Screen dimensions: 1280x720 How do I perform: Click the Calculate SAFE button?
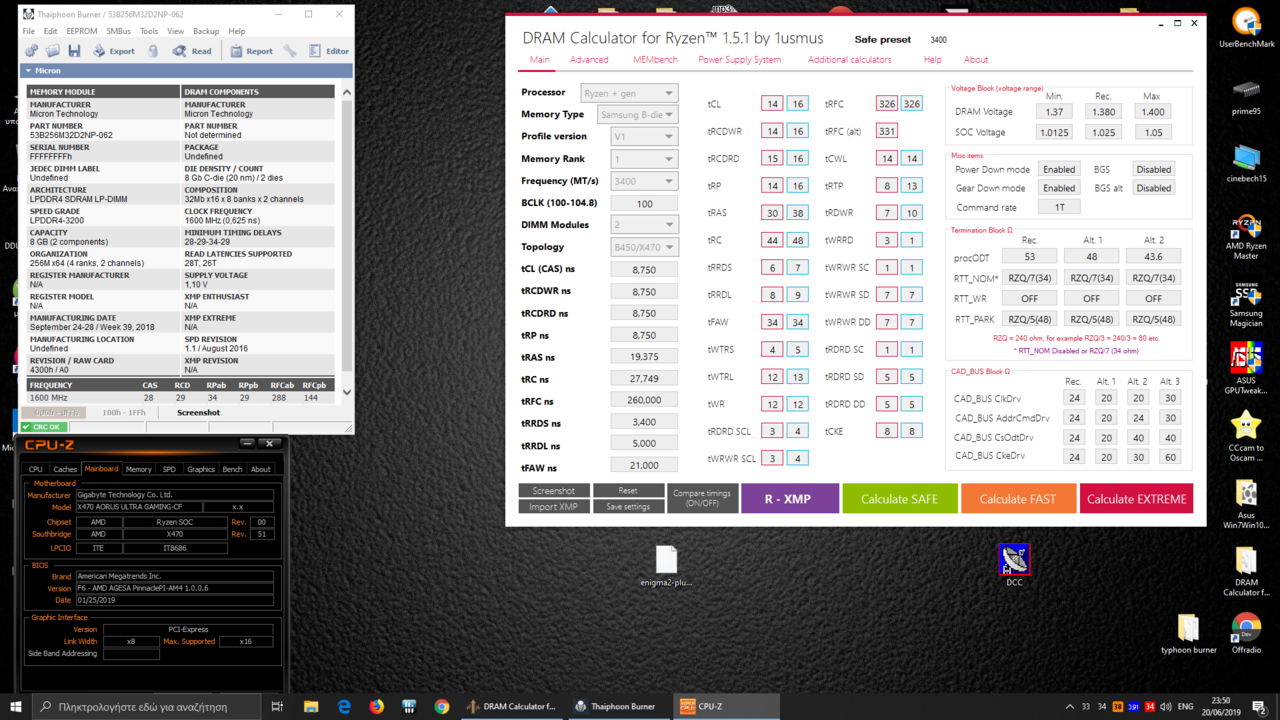[x=899, y=499]
